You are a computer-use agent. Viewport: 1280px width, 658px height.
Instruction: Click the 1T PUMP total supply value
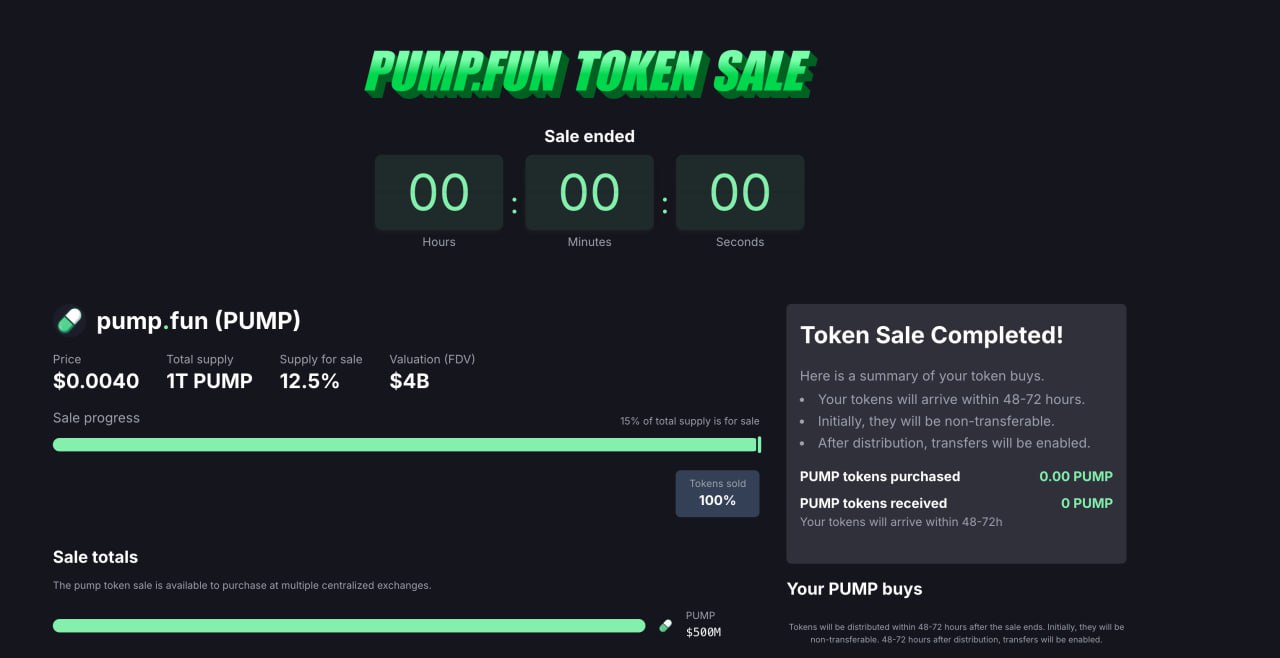coord(209,381)
